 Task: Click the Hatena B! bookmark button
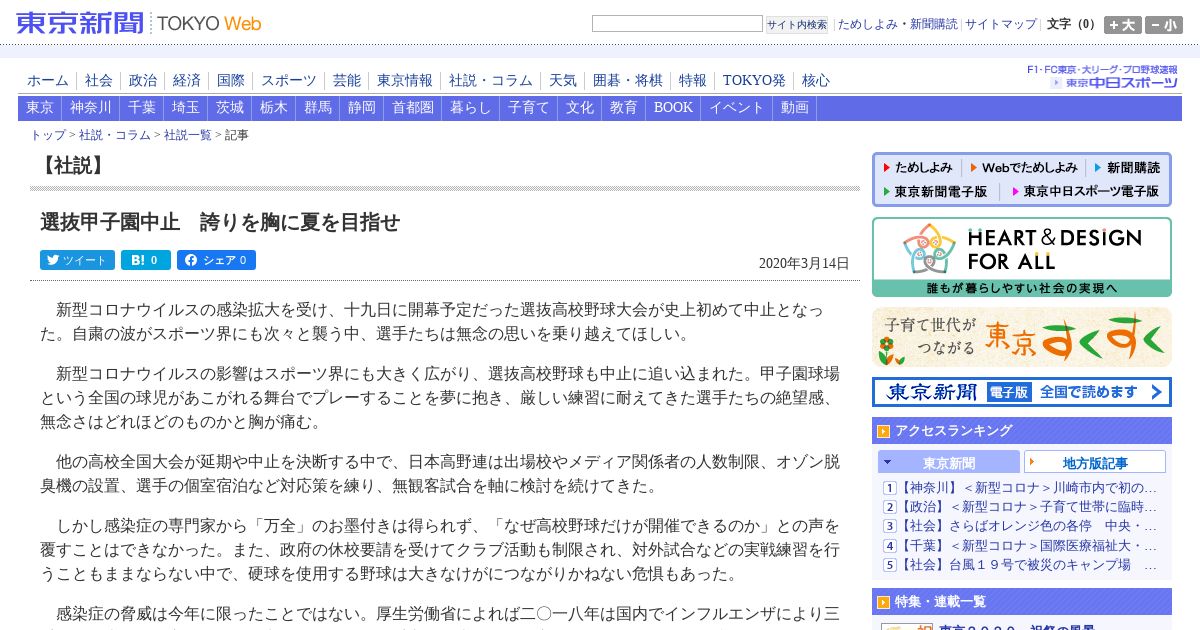(x=146, y=260)
